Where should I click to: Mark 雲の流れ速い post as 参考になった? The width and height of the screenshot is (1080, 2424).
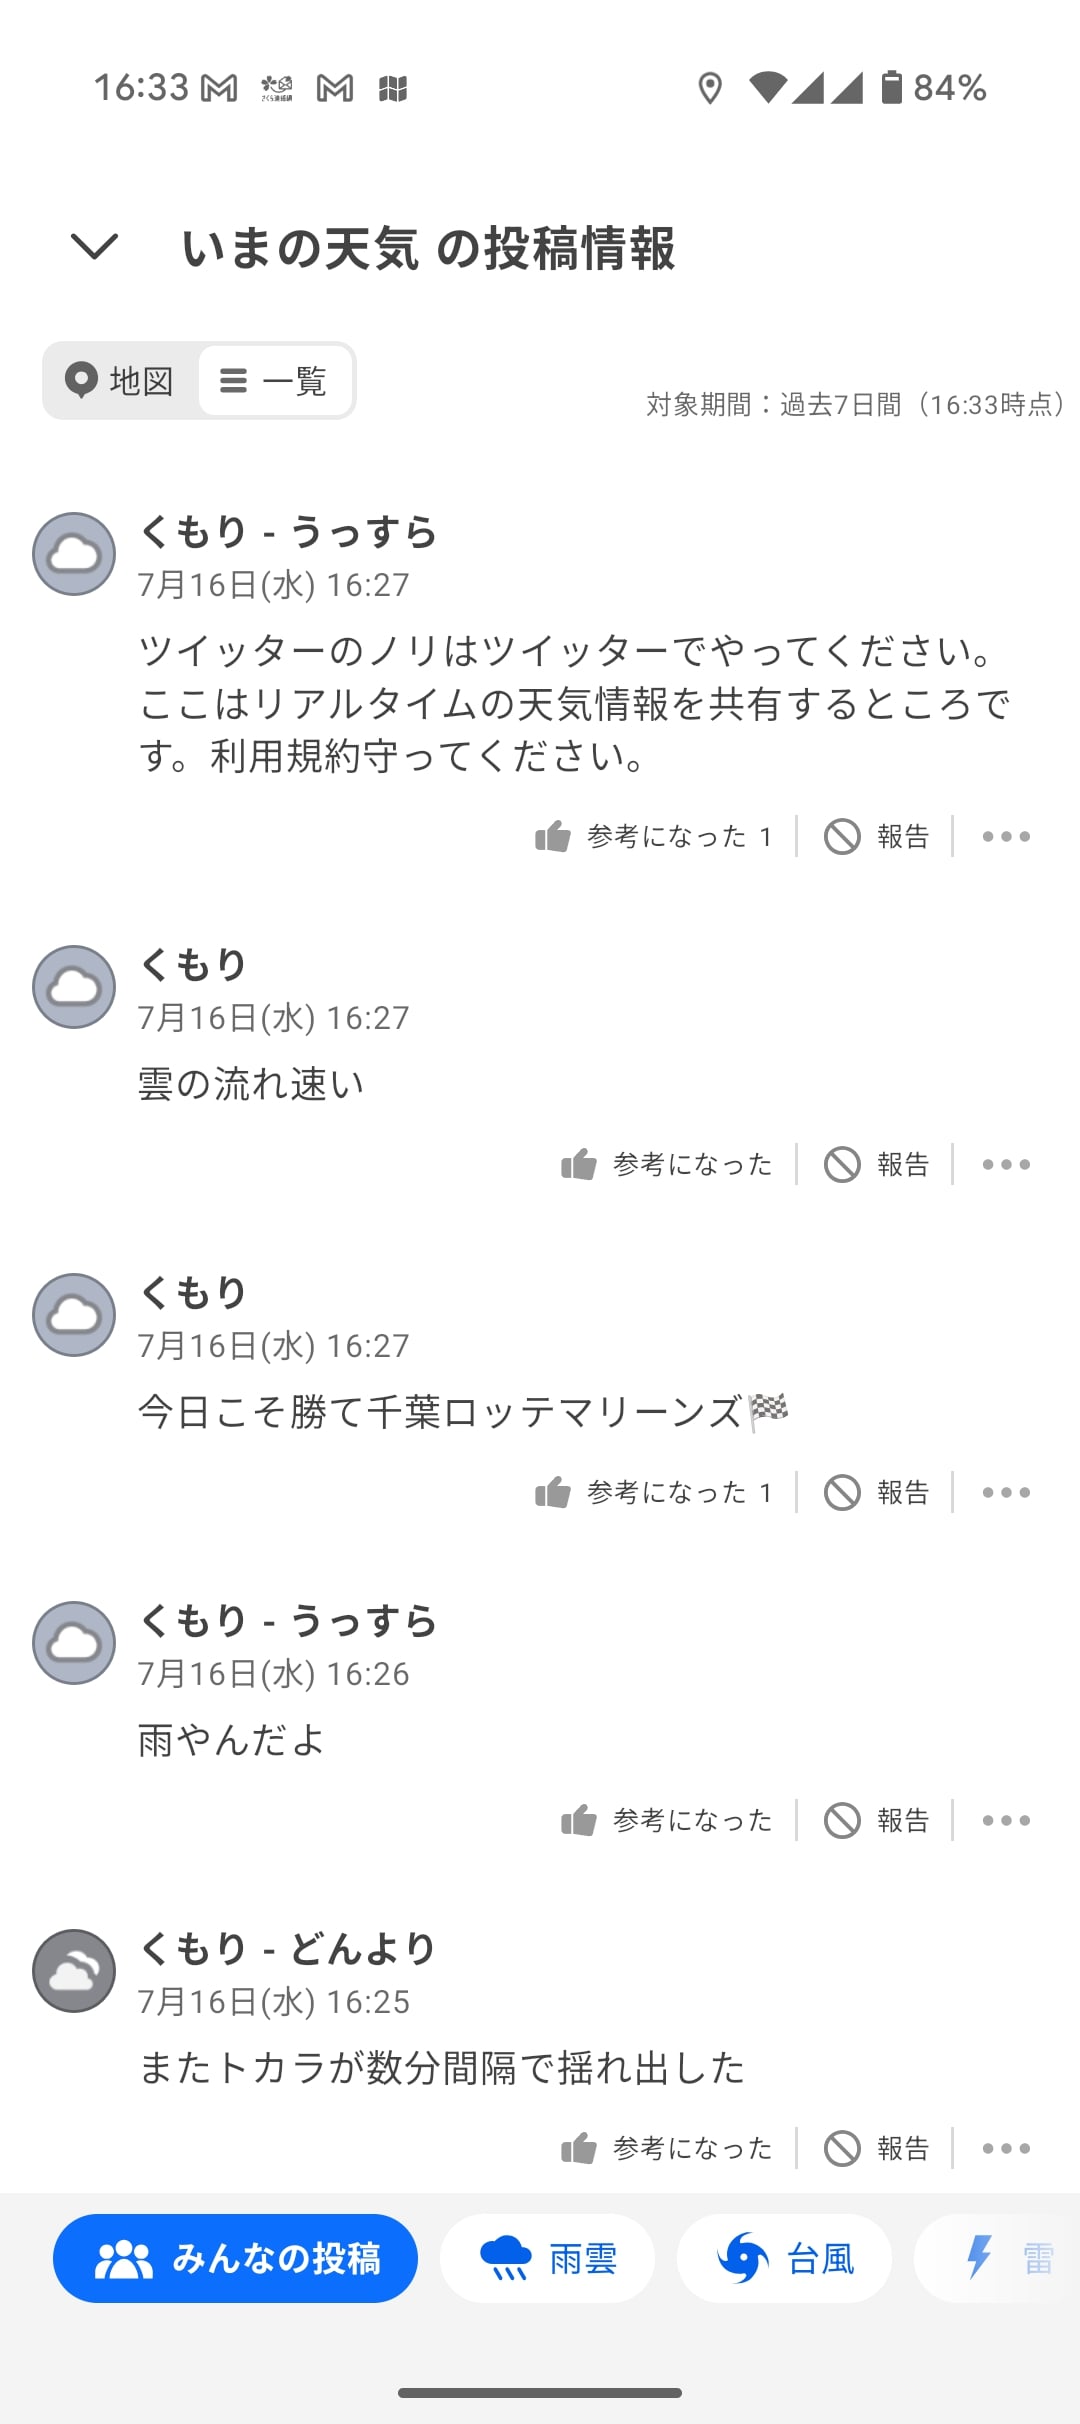point(667,1164)
